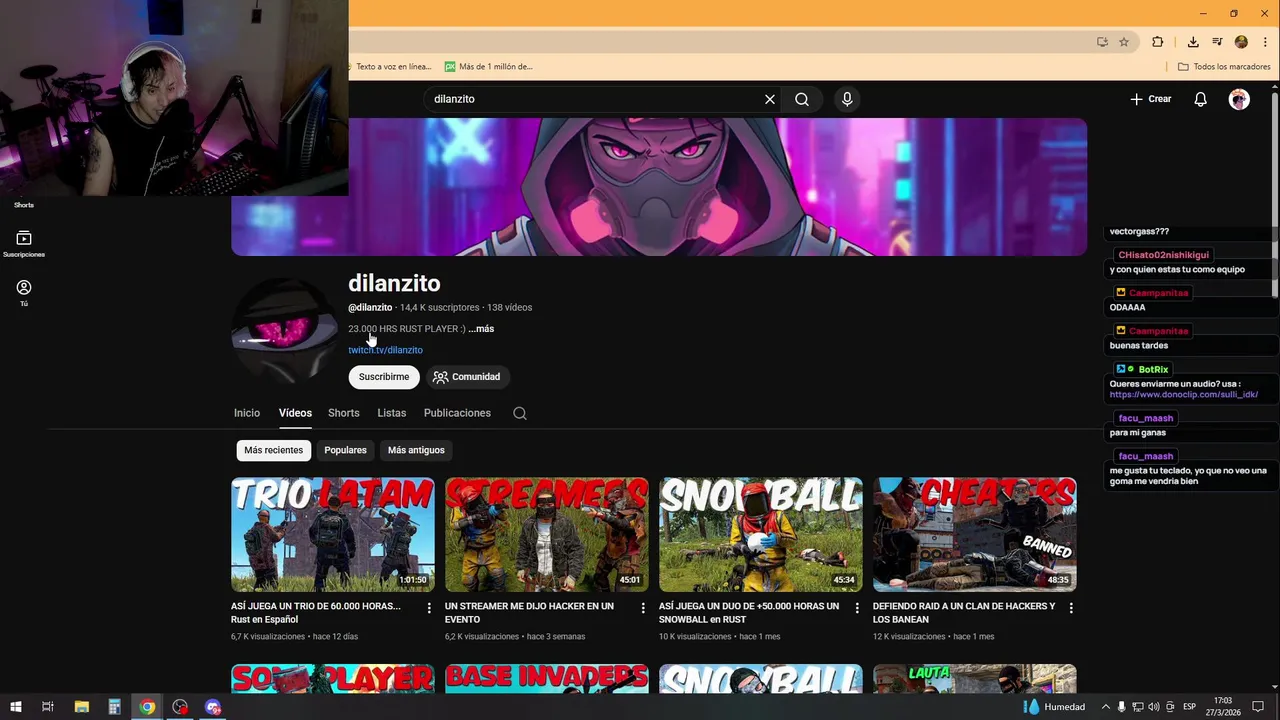Open the TRIO LATAM video thumbnail
This screenshot has height=720, width=1280.
(x=333, y=534)
